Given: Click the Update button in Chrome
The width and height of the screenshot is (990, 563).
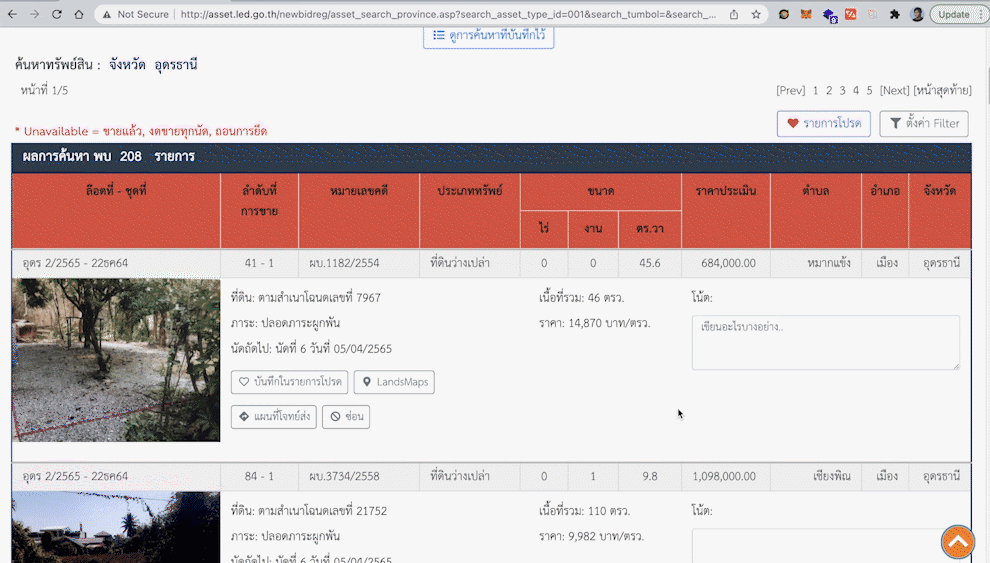Looking at the screenshot, I should point(953,14).
